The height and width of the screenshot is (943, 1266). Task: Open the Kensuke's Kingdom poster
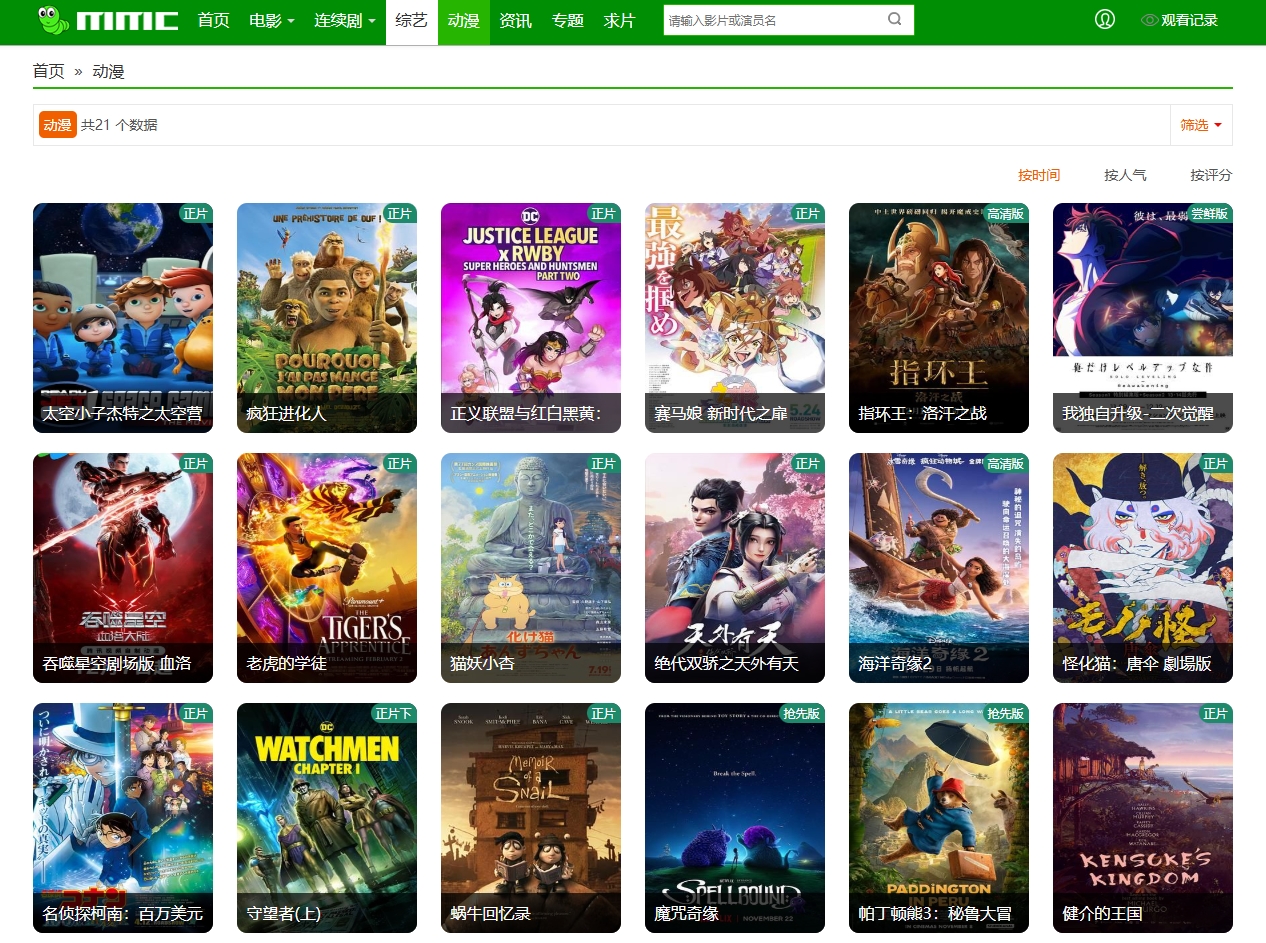1143,818
